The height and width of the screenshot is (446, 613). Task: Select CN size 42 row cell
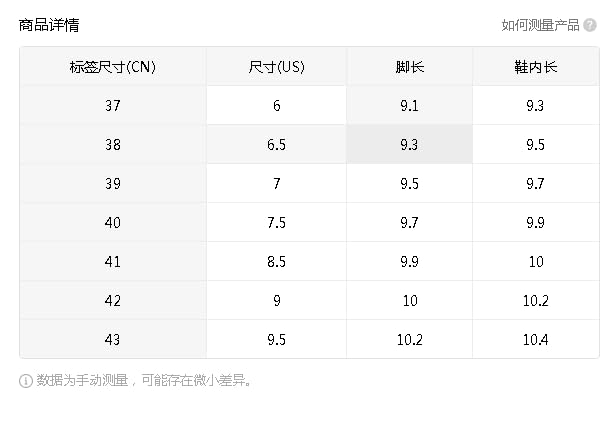[x=113, y=301]
